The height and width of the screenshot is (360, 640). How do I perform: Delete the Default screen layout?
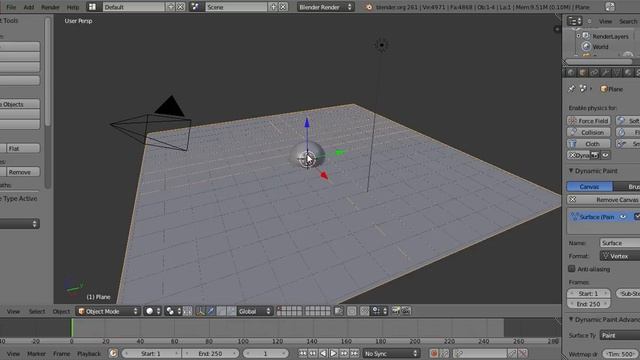click(x=180, y=7)
